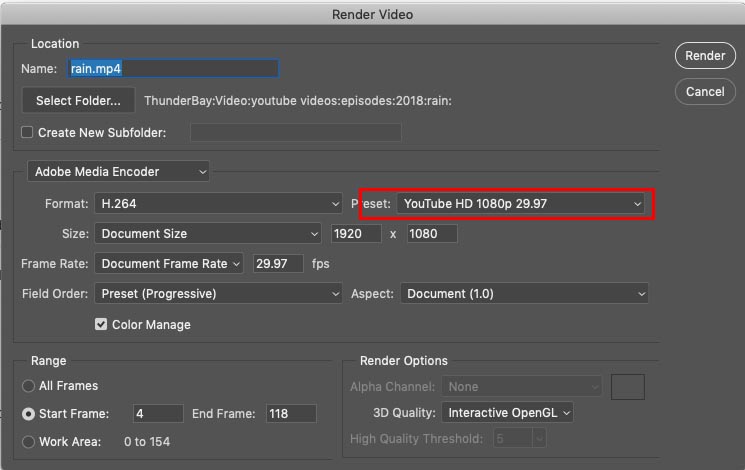The image size is (745, 470).
Task: Open the Document Size dropdown
Action: pos(208,234)
